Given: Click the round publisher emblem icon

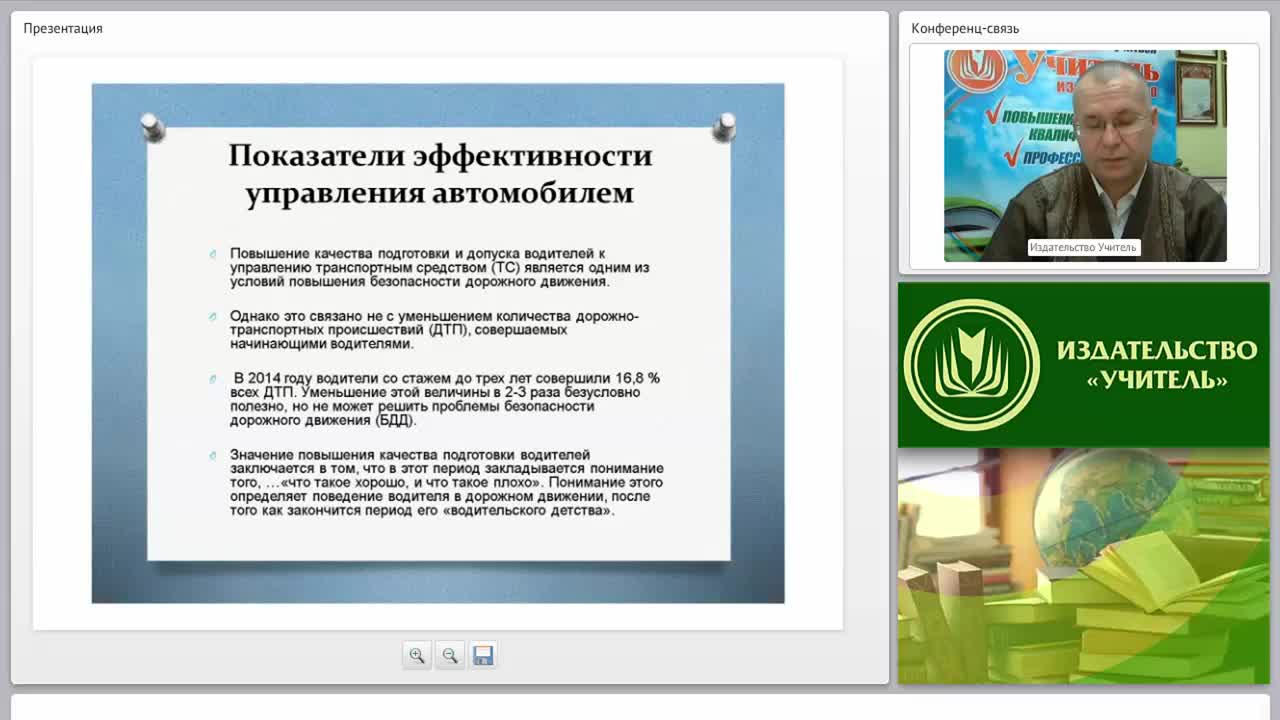Looking at the screenshot, I should (971, 365).
